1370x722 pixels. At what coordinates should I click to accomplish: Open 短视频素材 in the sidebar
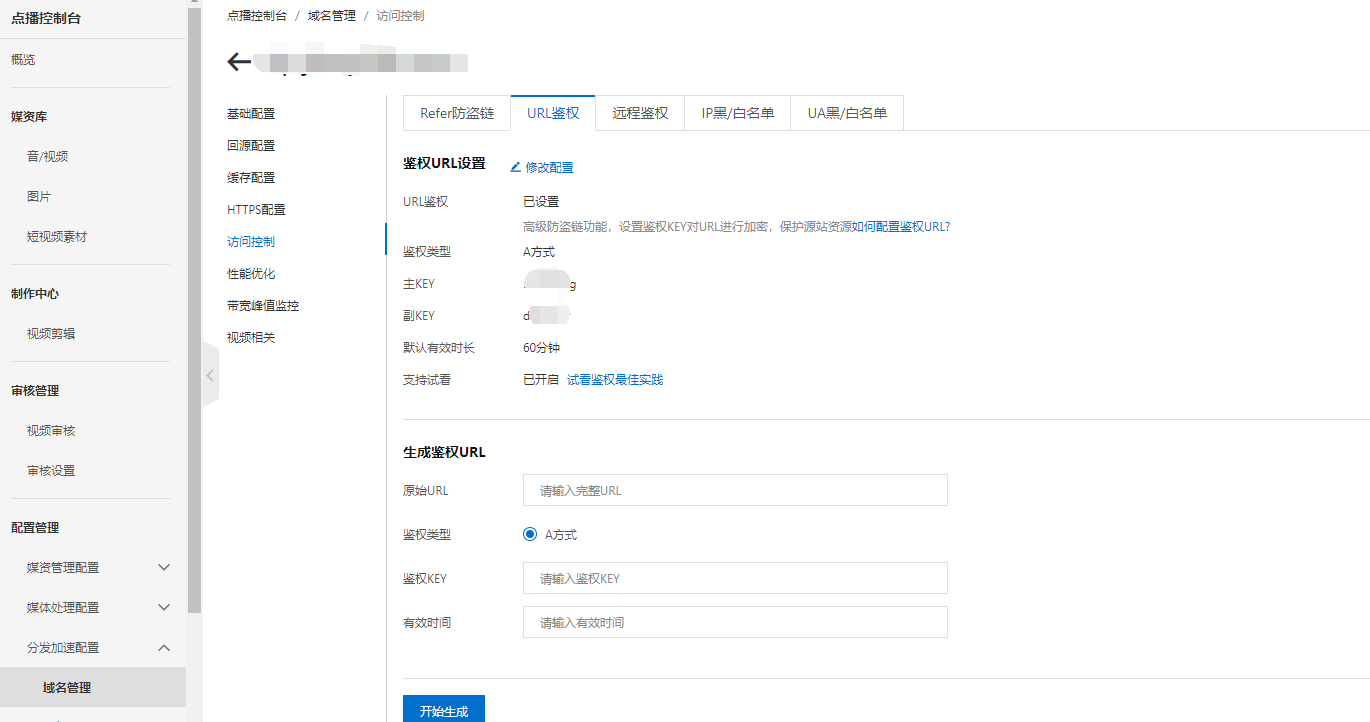57,236
